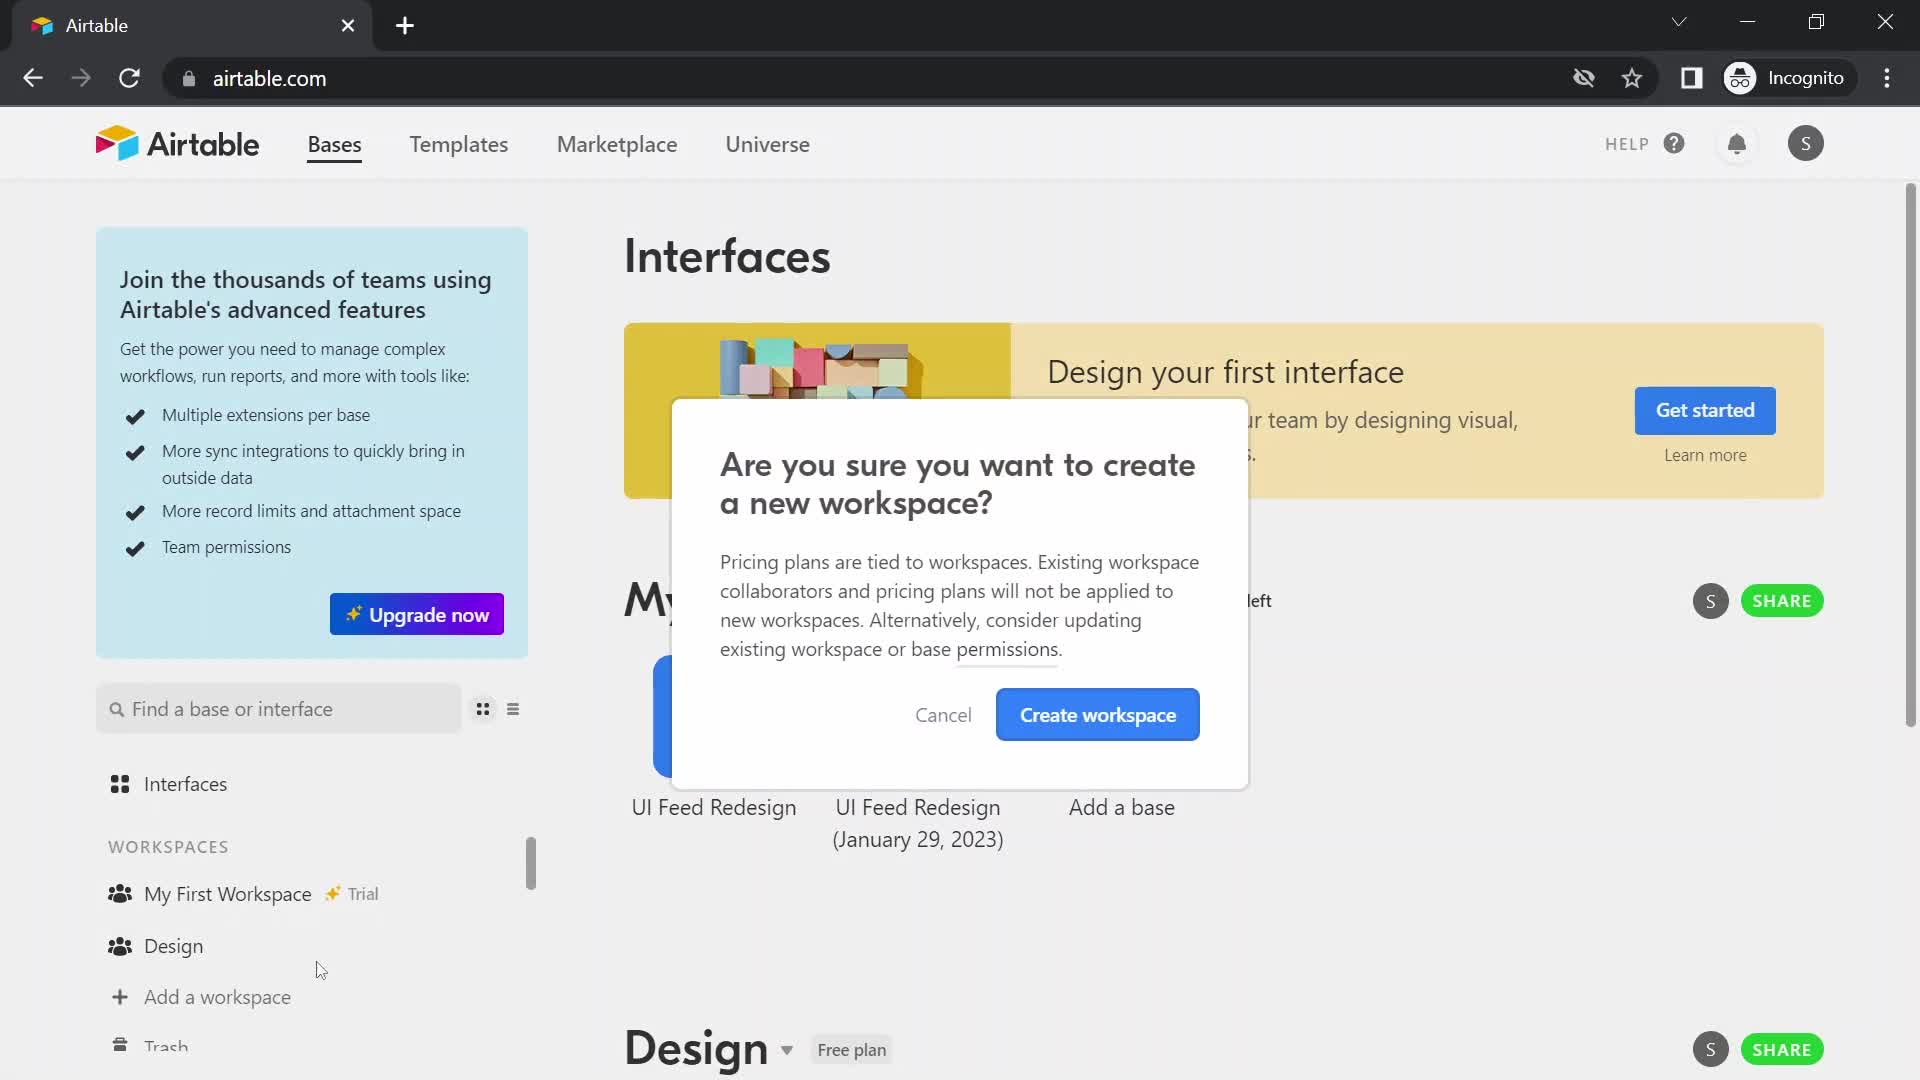Click the Design workspace group icon
The image size is (1920, 1080).
click(x=120, y=945)
